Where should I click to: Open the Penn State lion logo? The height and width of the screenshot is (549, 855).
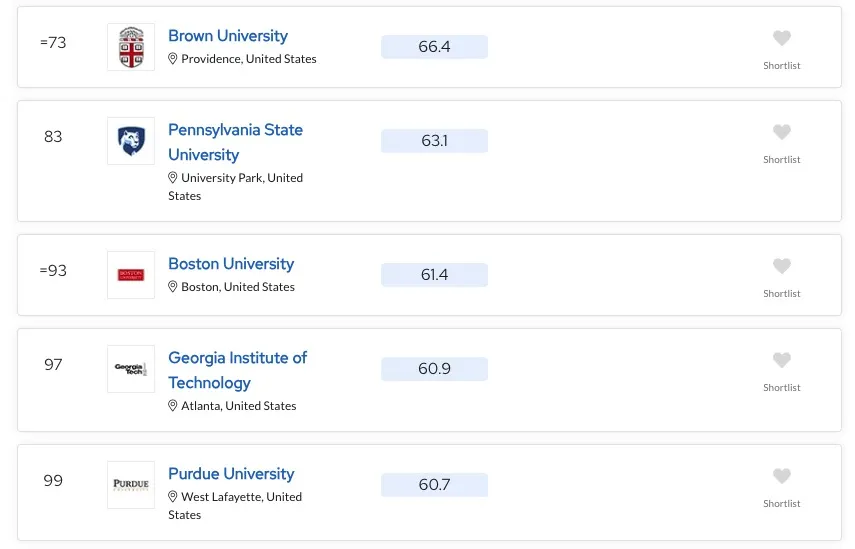131,141
